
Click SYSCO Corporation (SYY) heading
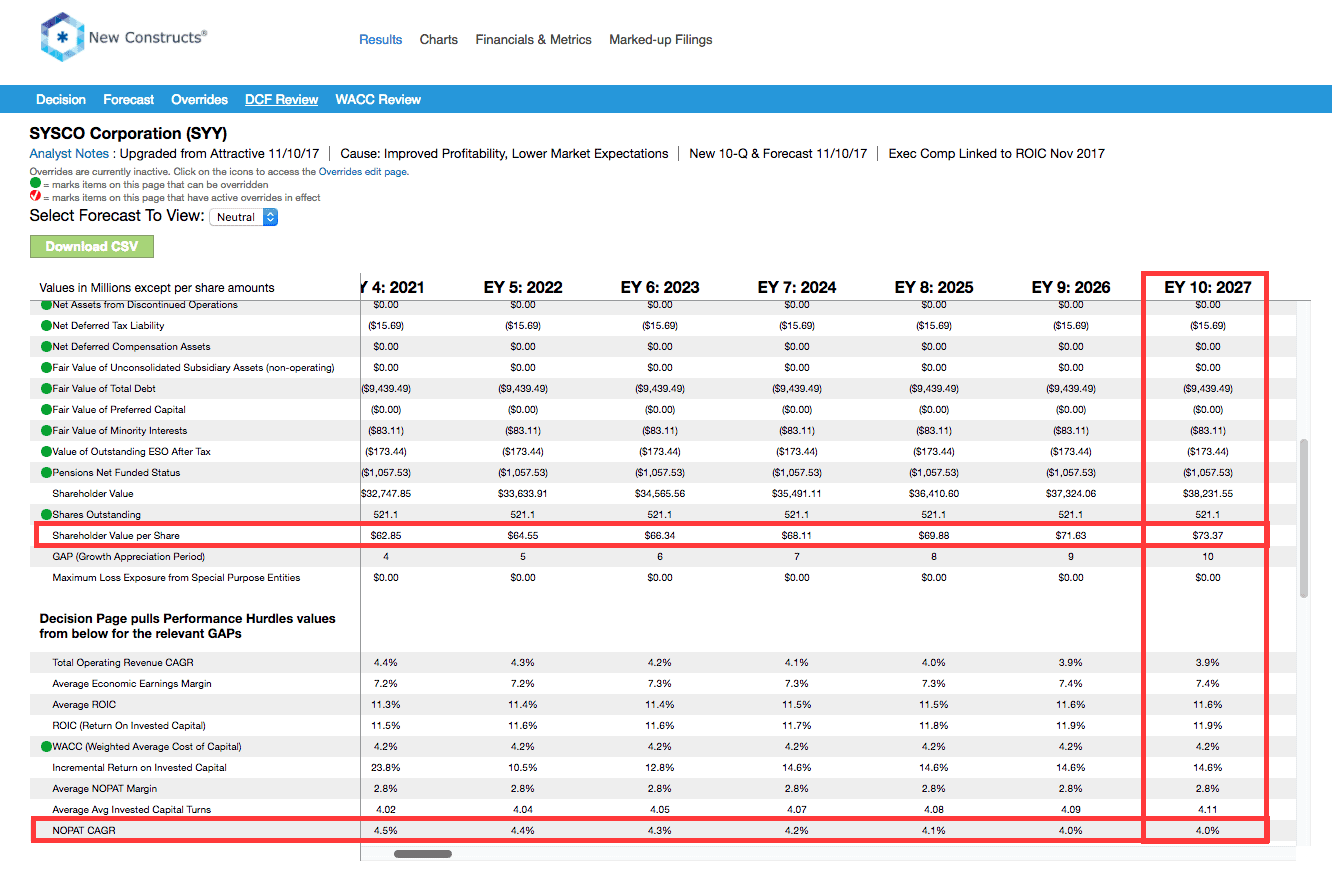point(128,133)
